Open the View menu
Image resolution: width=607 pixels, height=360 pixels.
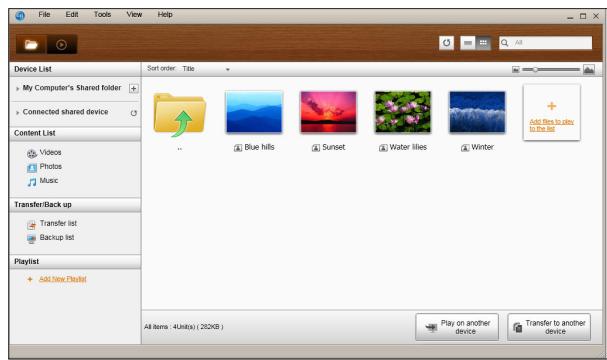134,14
